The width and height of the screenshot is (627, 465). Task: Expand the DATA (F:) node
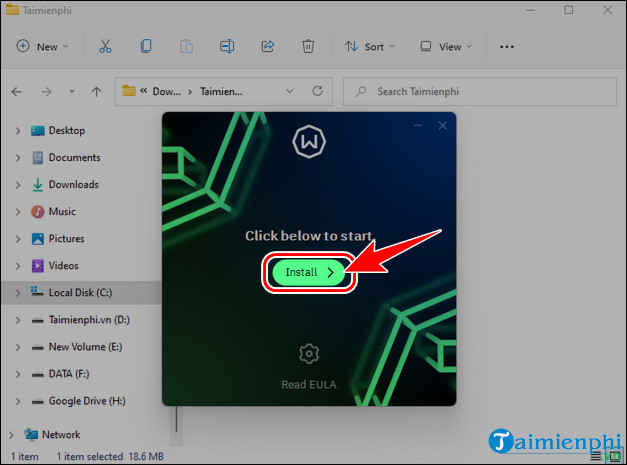point(18,374)
